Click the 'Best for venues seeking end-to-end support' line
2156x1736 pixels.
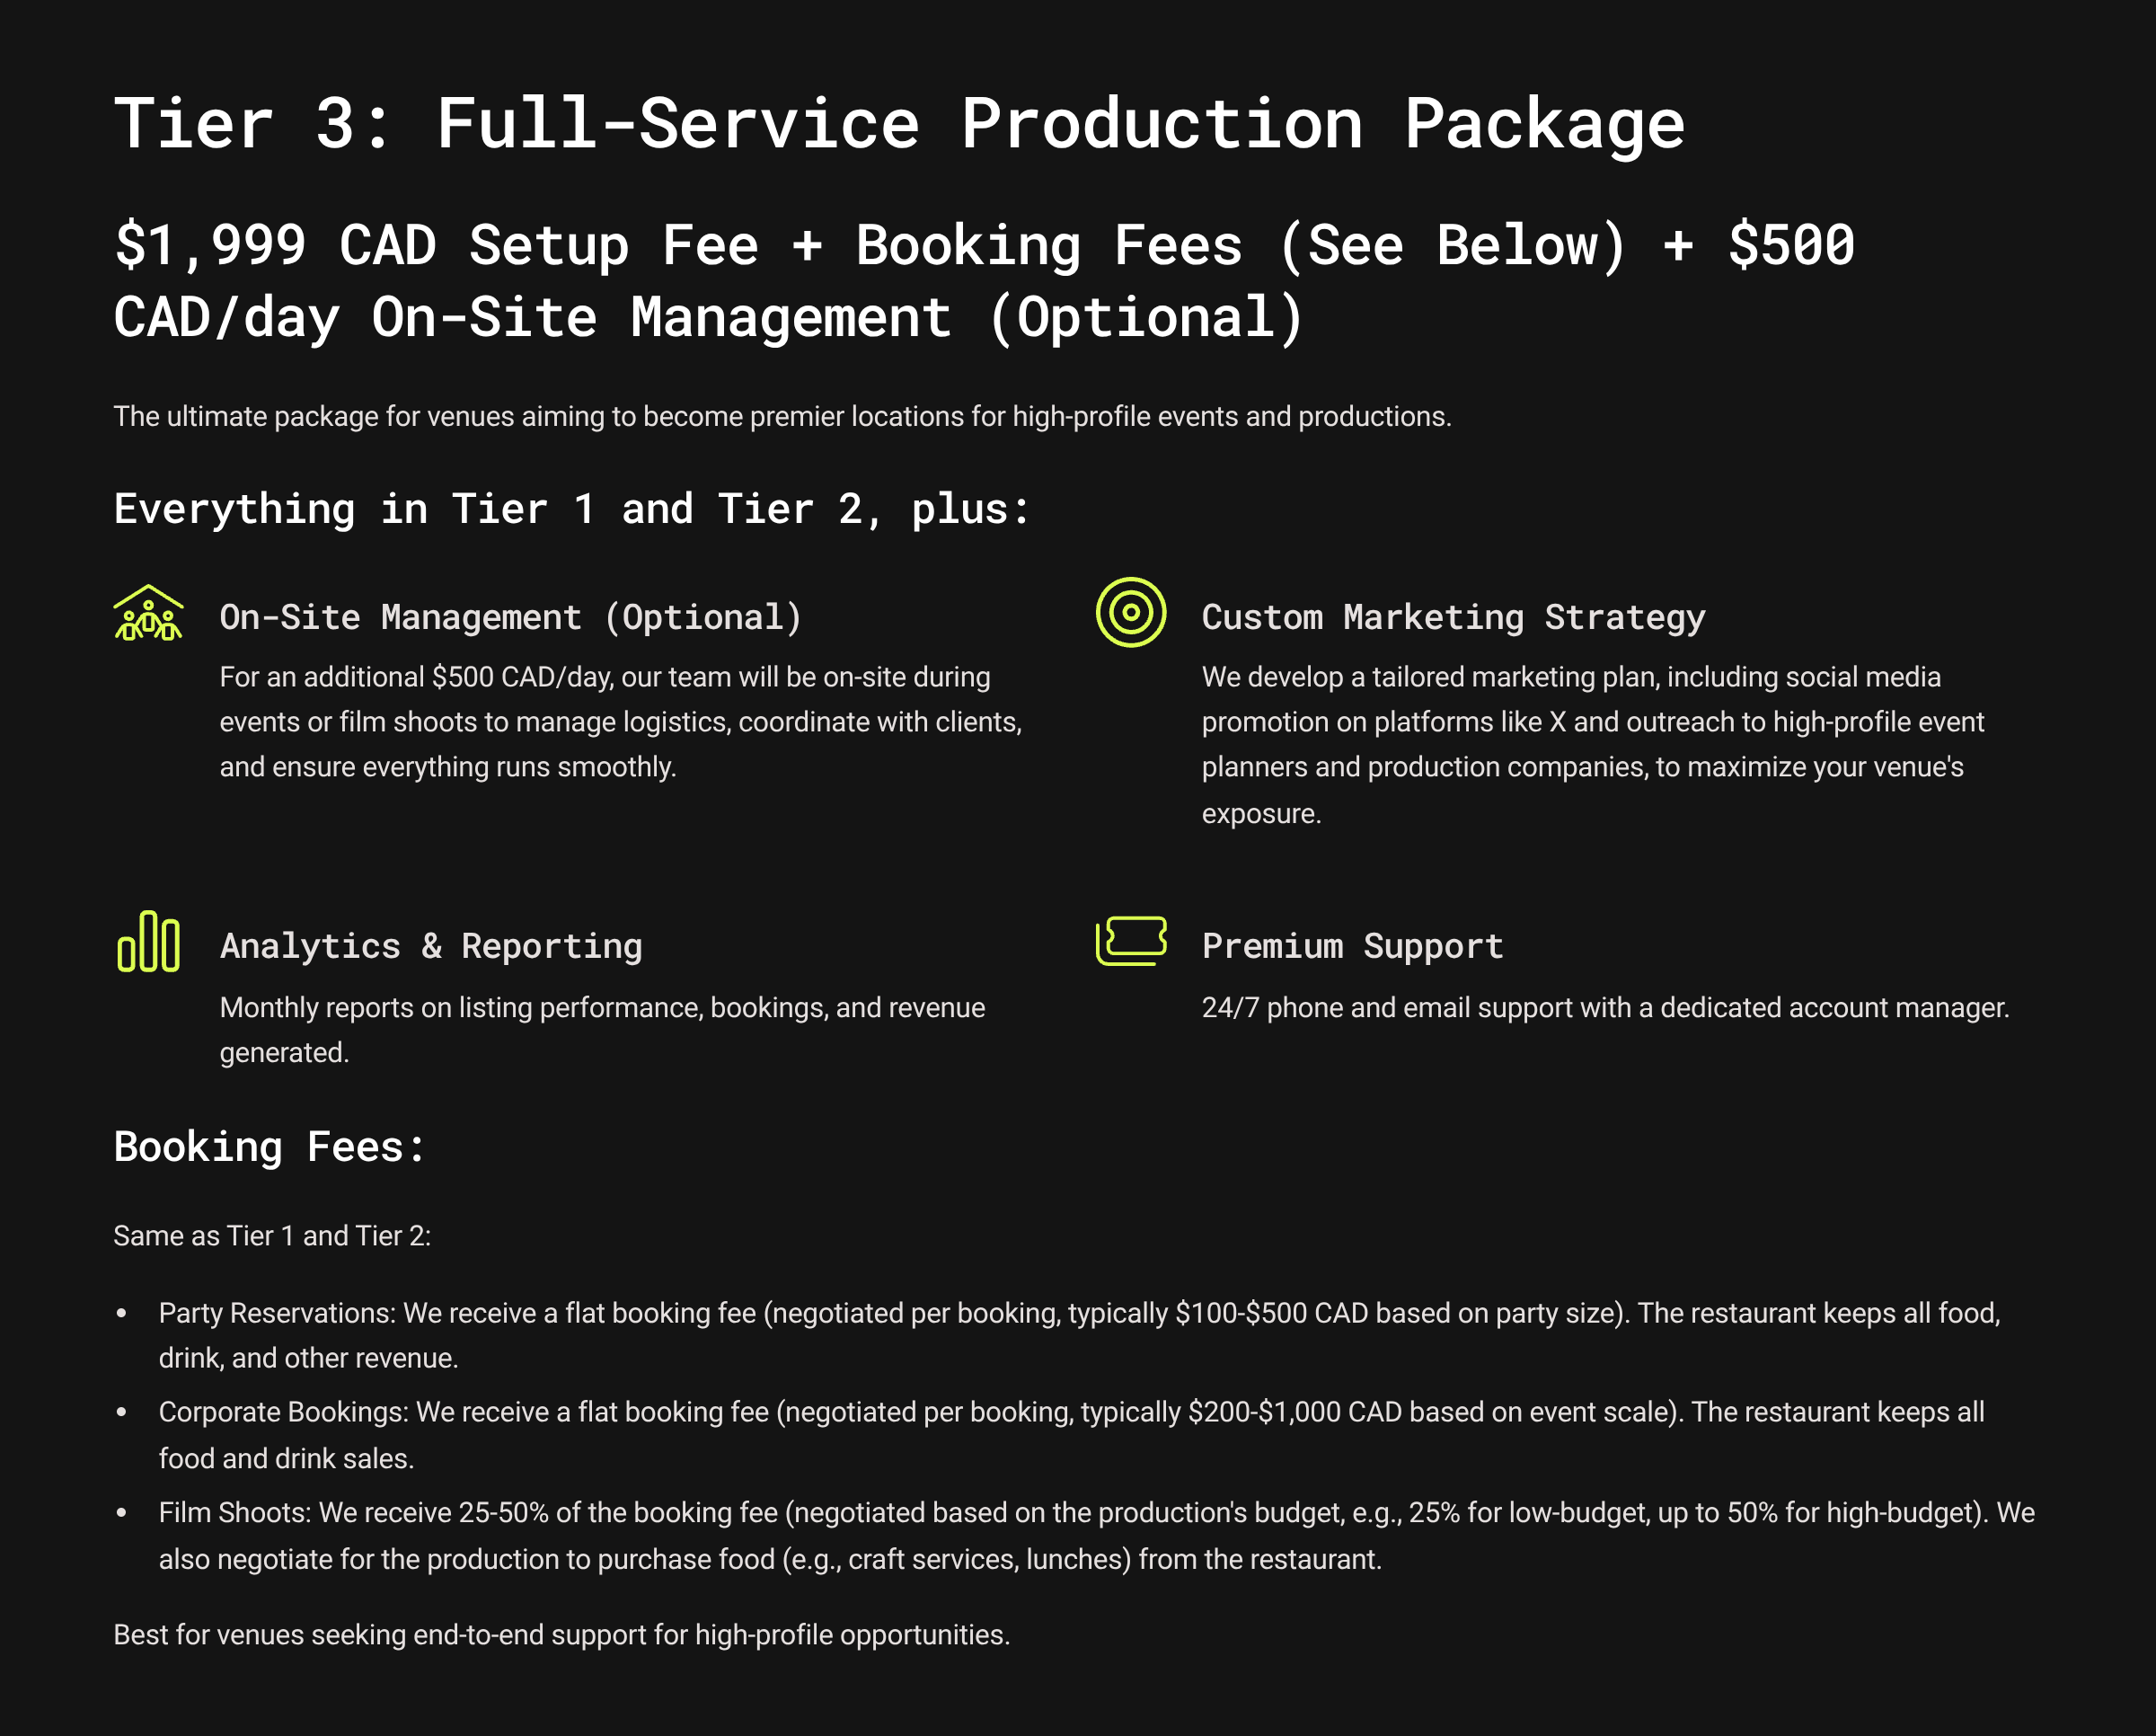[561, 1635]
